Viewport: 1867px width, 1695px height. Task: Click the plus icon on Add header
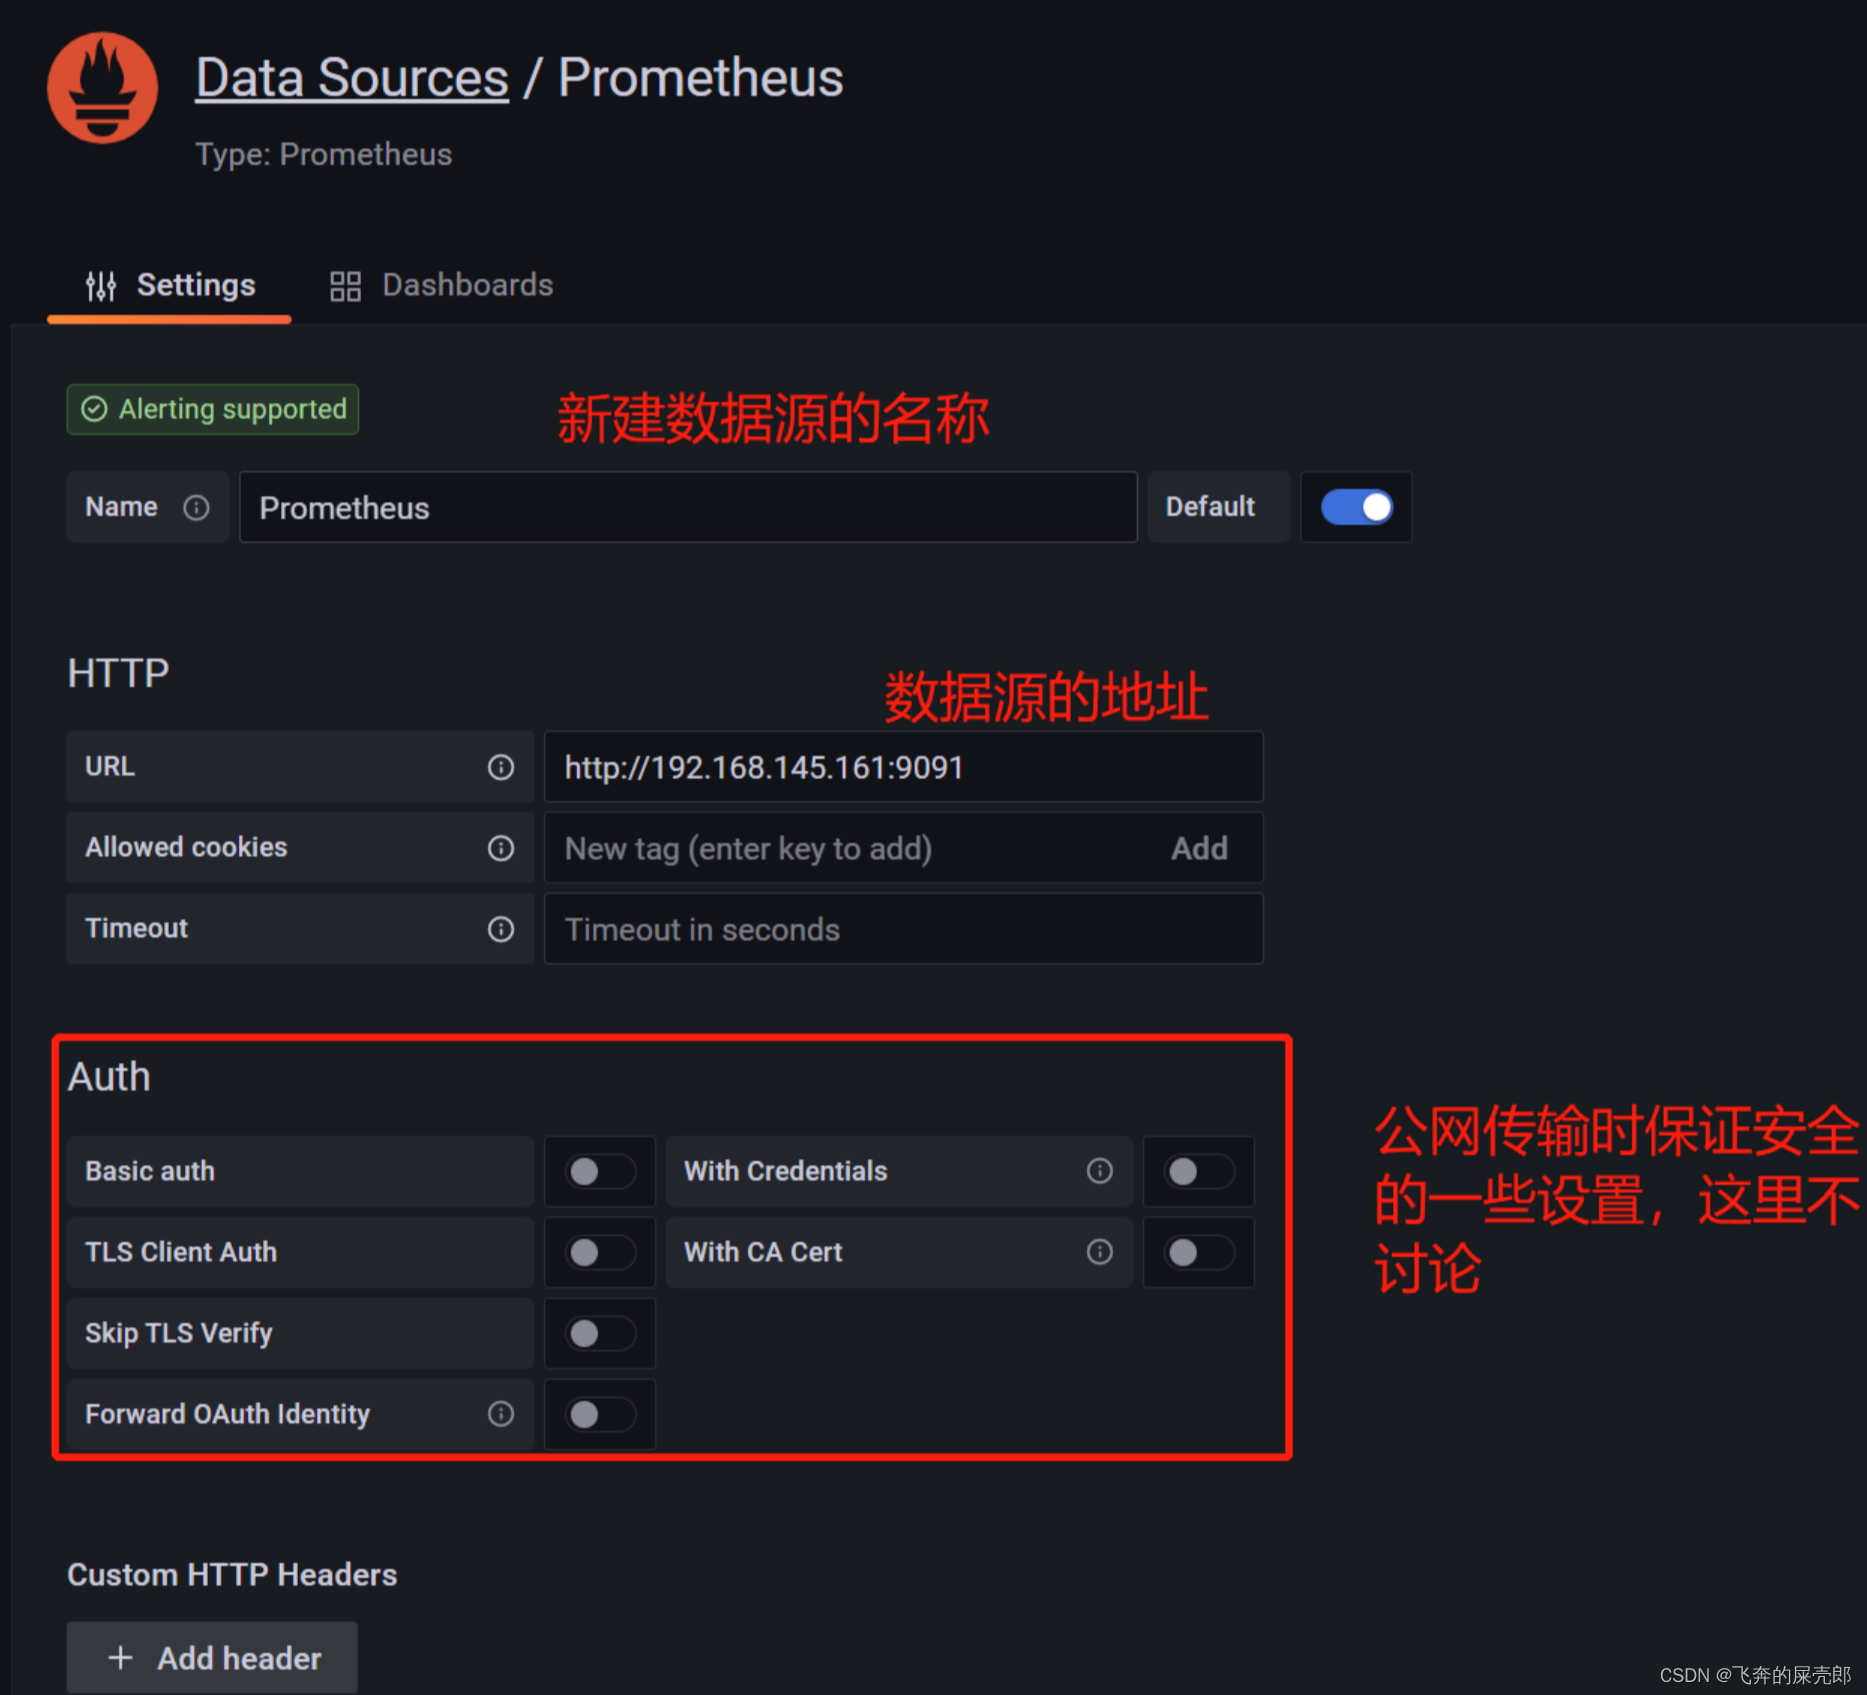(120, 1657)
